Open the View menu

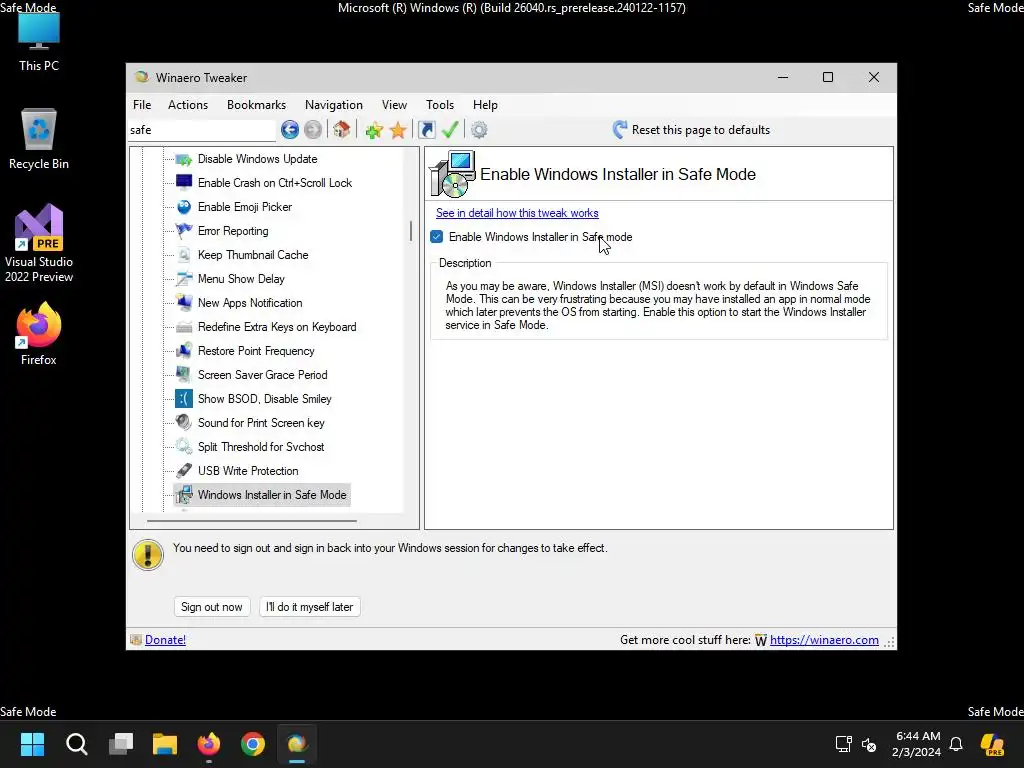point(394,104)
